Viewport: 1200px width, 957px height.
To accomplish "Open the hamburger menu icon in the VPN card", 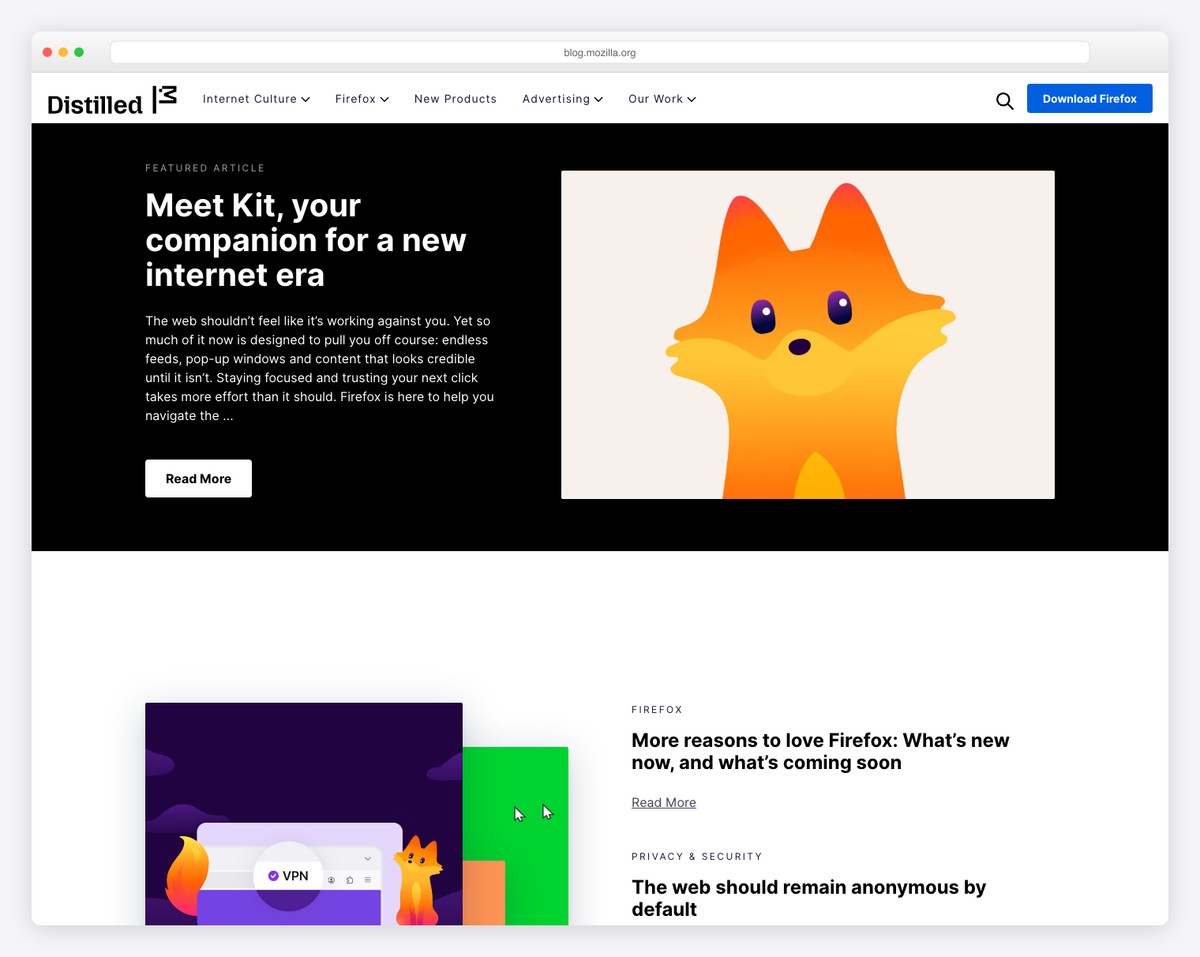I will [x=367, y=879].
